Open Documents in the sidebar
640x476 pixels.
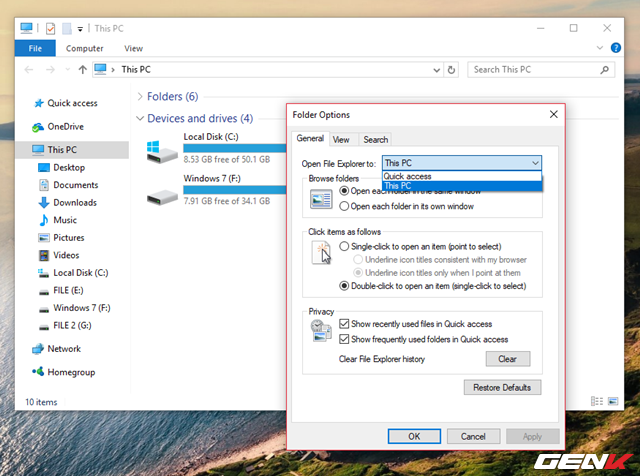pyautogui.click(x=76, y=185)
